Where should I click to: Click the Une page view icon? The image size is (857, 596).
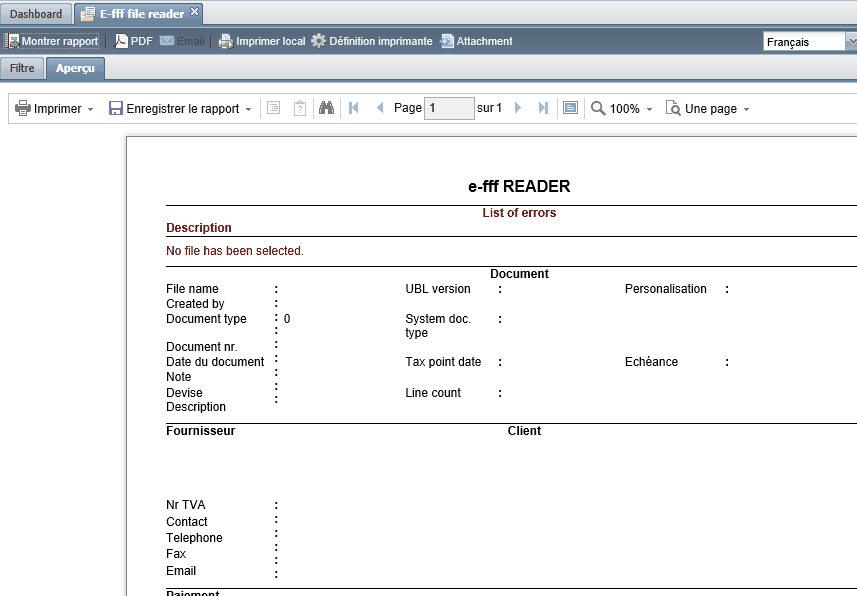673,108
